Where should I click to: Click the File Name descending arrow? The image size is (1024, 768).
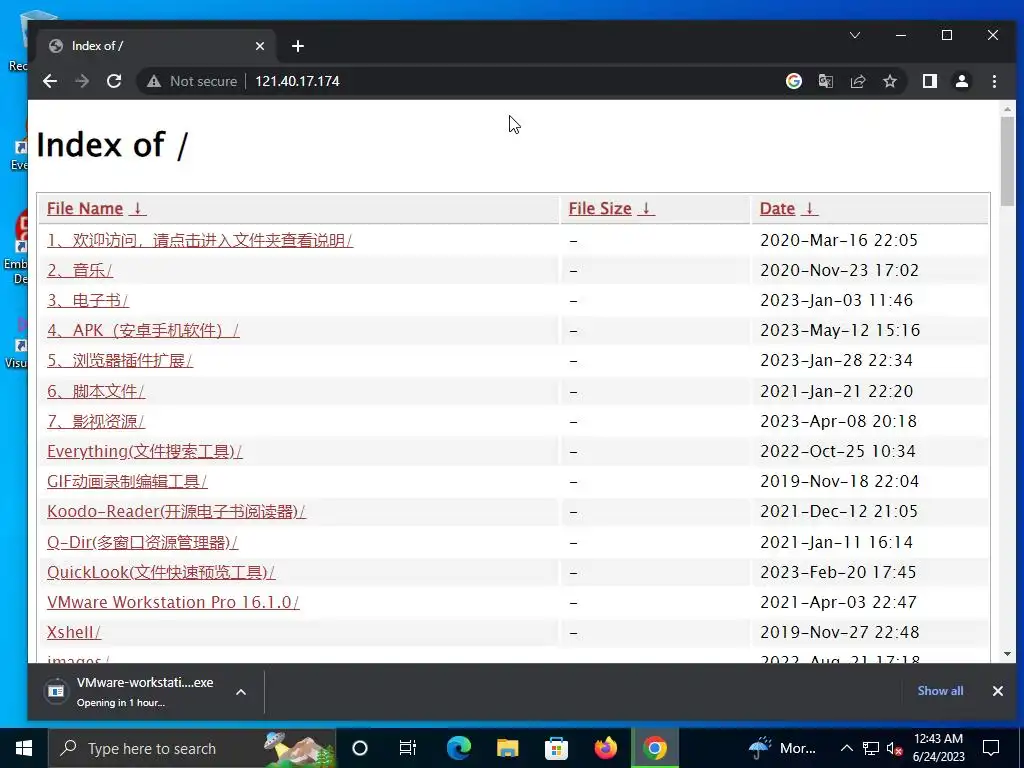click(x=137, y=208)
